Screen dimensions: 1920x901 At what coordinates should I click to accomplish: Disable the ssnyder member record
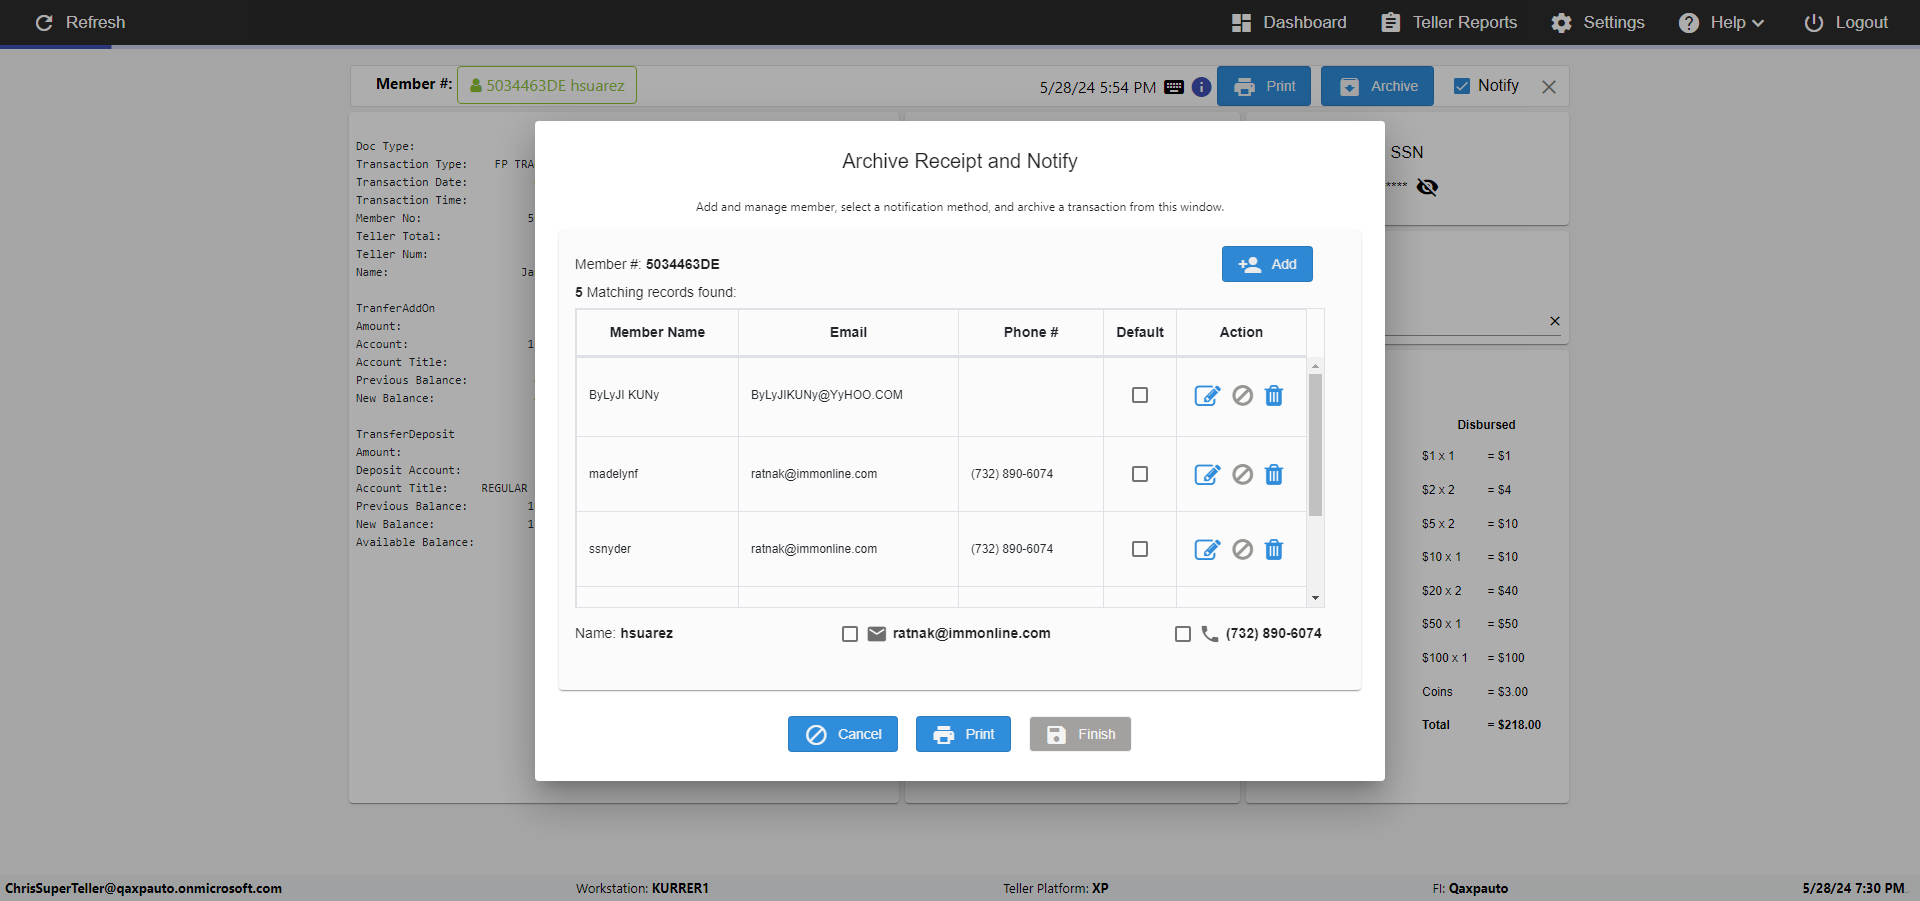(1242, 550)
